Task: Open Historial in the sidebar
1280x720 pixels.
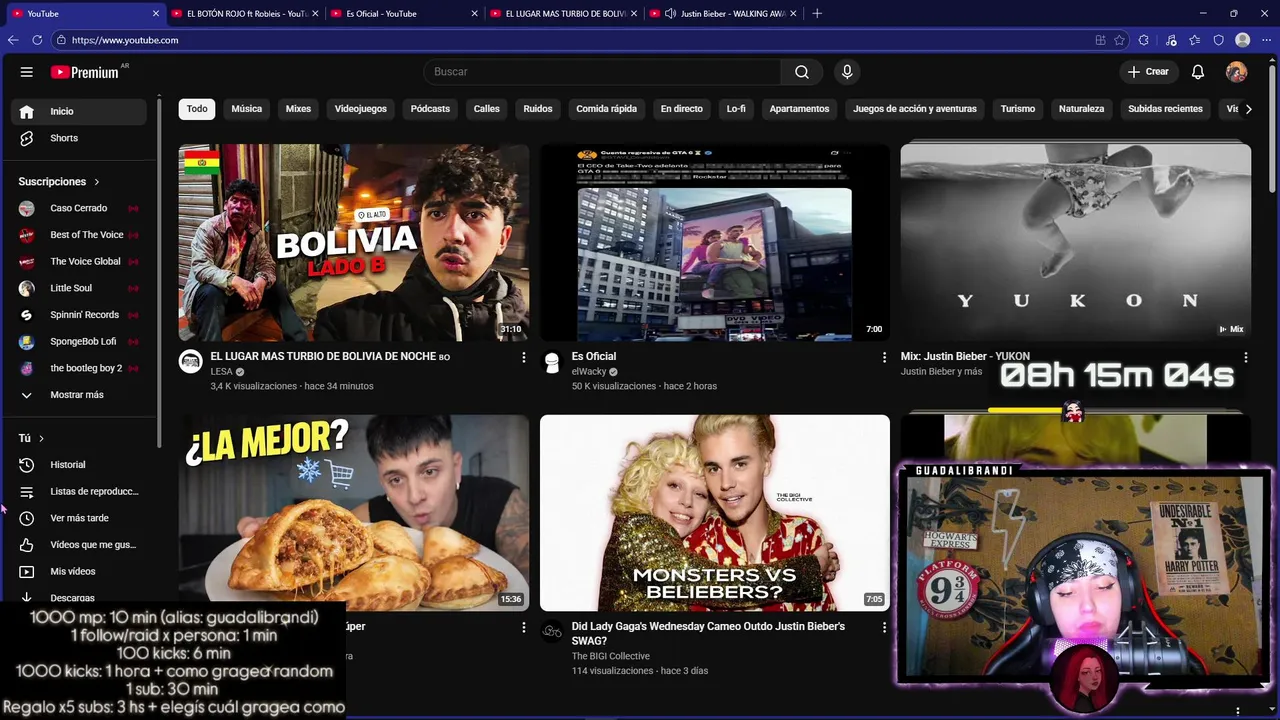Action: (80, 465)
